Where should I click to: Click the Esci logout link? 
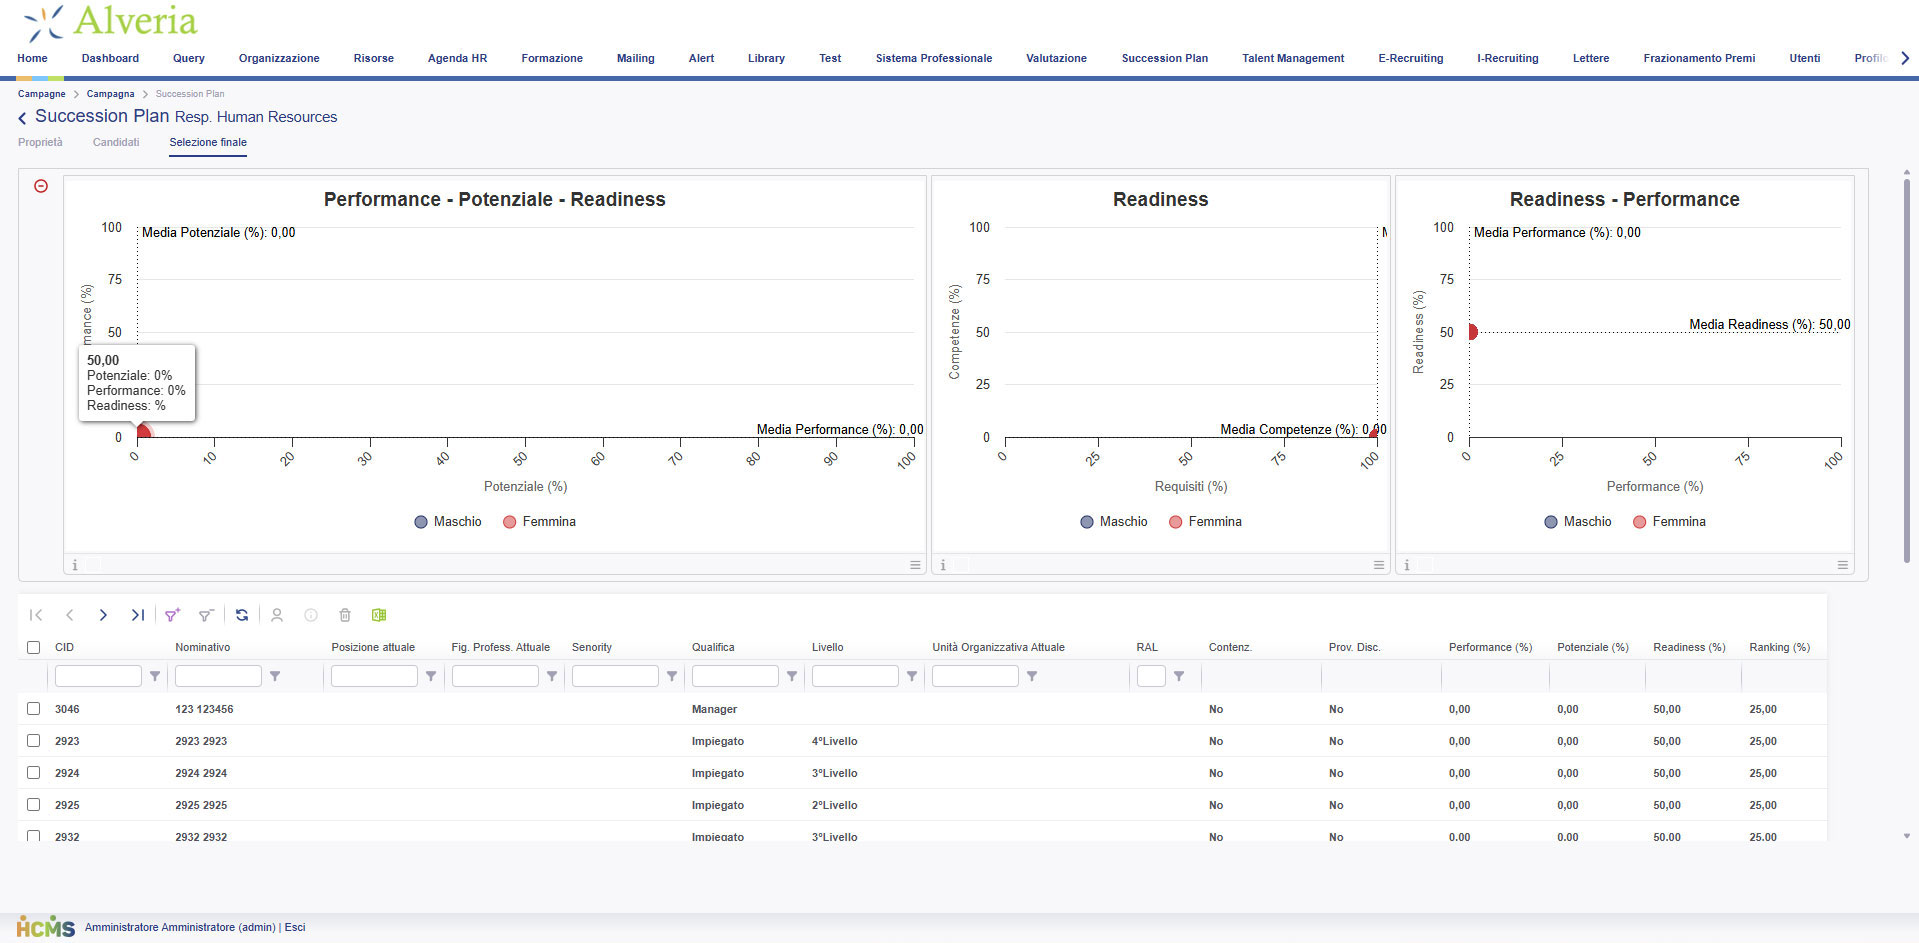click(x=295, y=927)
